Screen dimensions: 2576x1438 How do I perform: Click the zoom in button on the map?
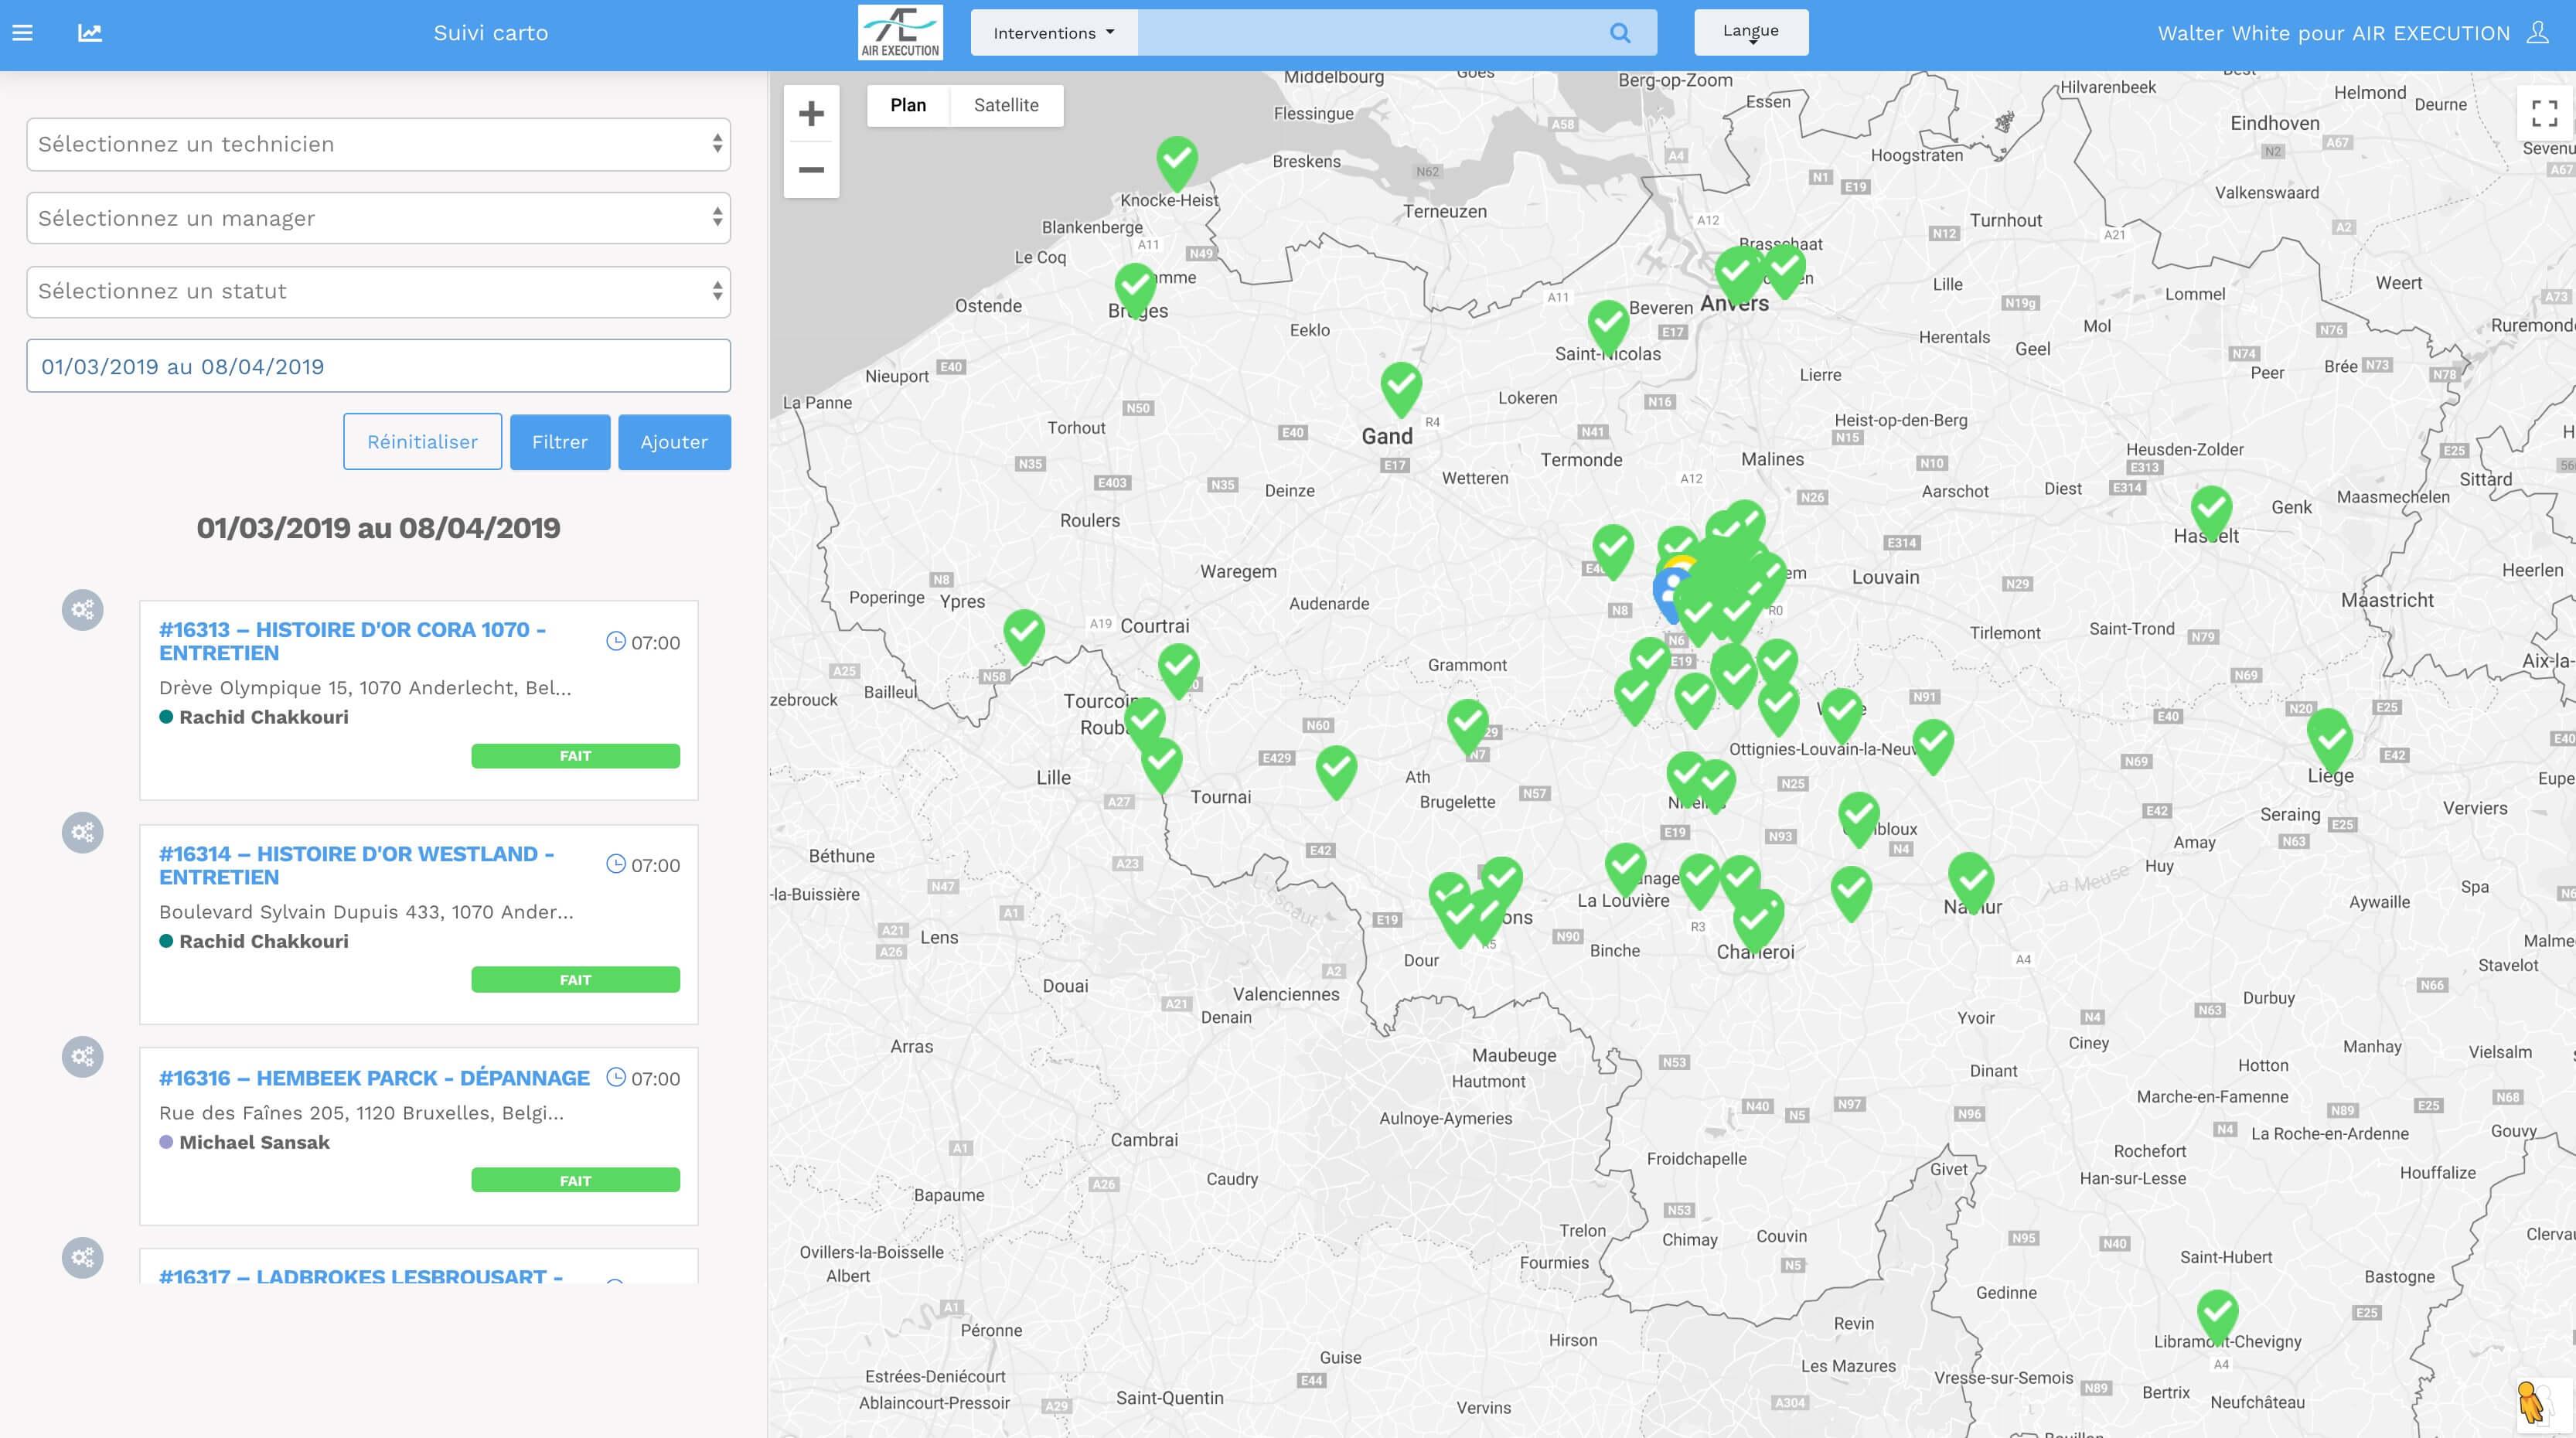pyautogui.click(x=810, y=113)
